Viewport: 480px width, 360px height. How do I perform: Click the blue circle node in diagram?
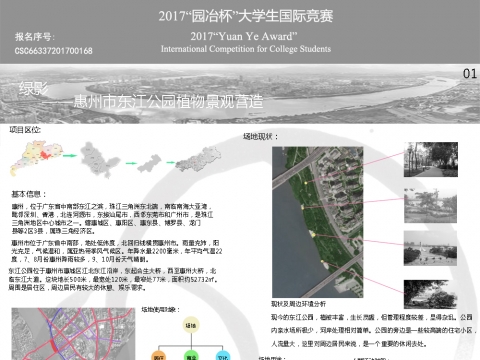tap(223, 355)
